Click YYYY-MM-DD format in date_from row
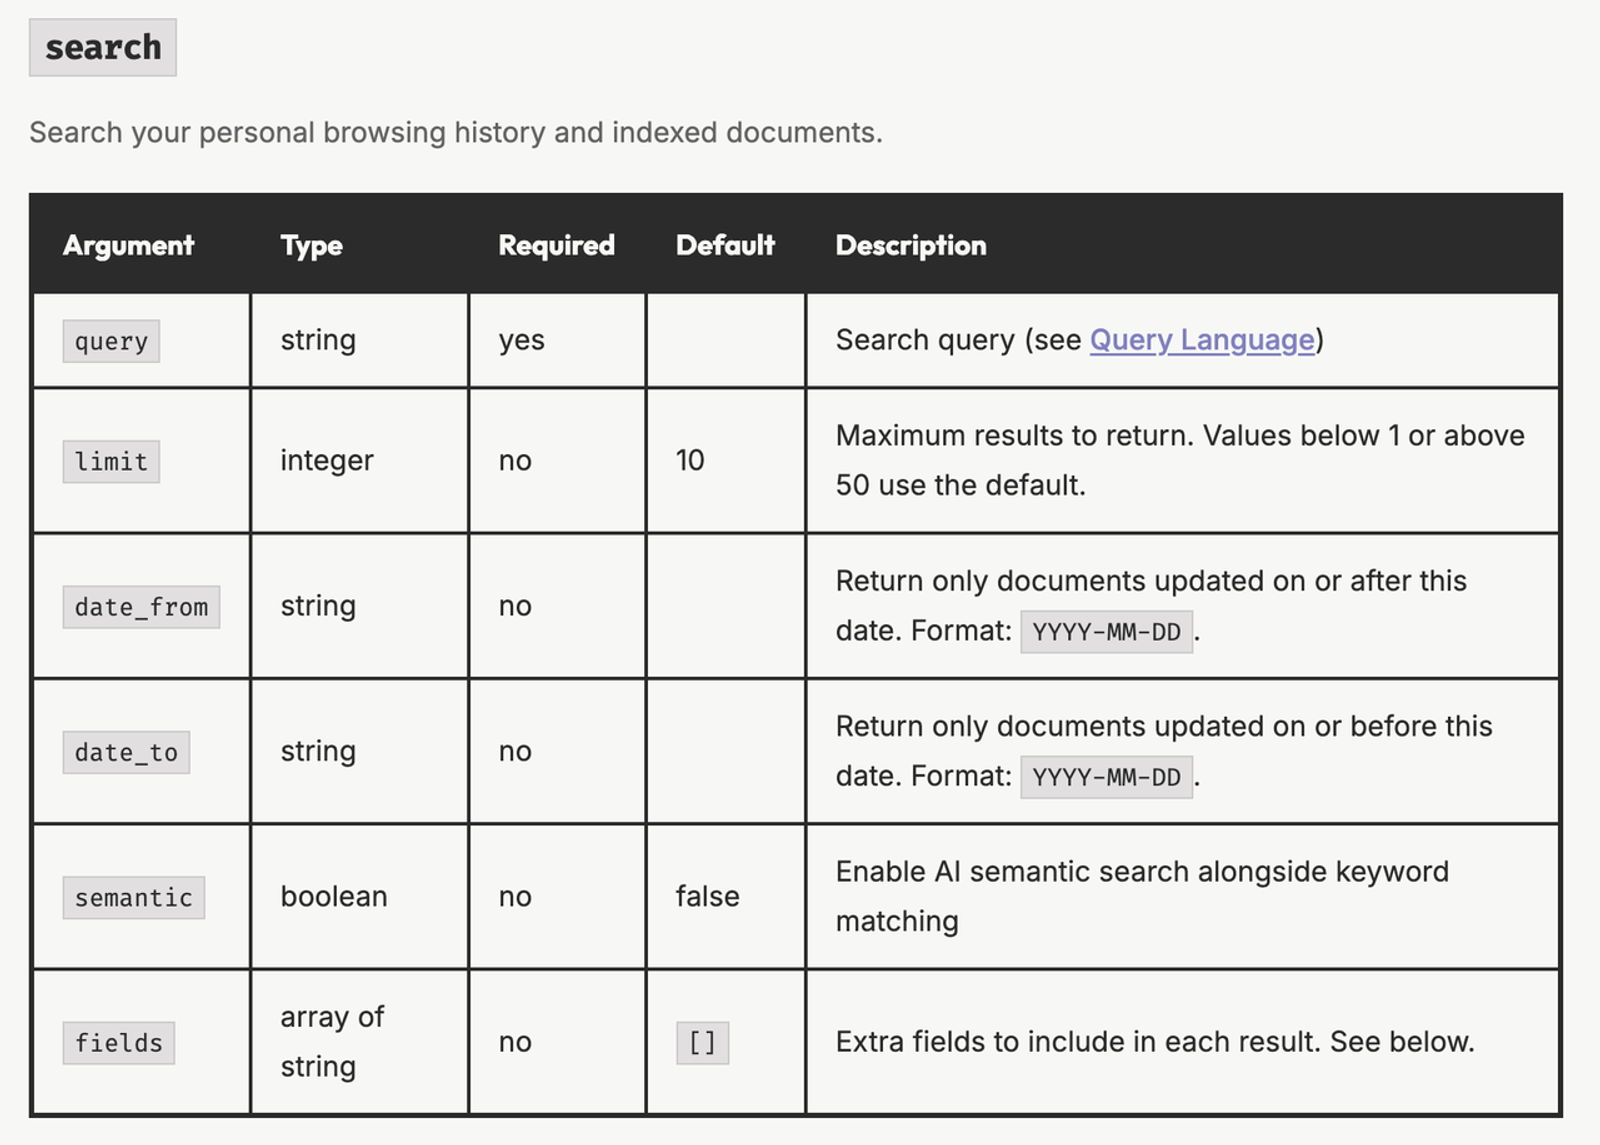The width and height of the screenshot is (1600, 1145). (1106, 632)
